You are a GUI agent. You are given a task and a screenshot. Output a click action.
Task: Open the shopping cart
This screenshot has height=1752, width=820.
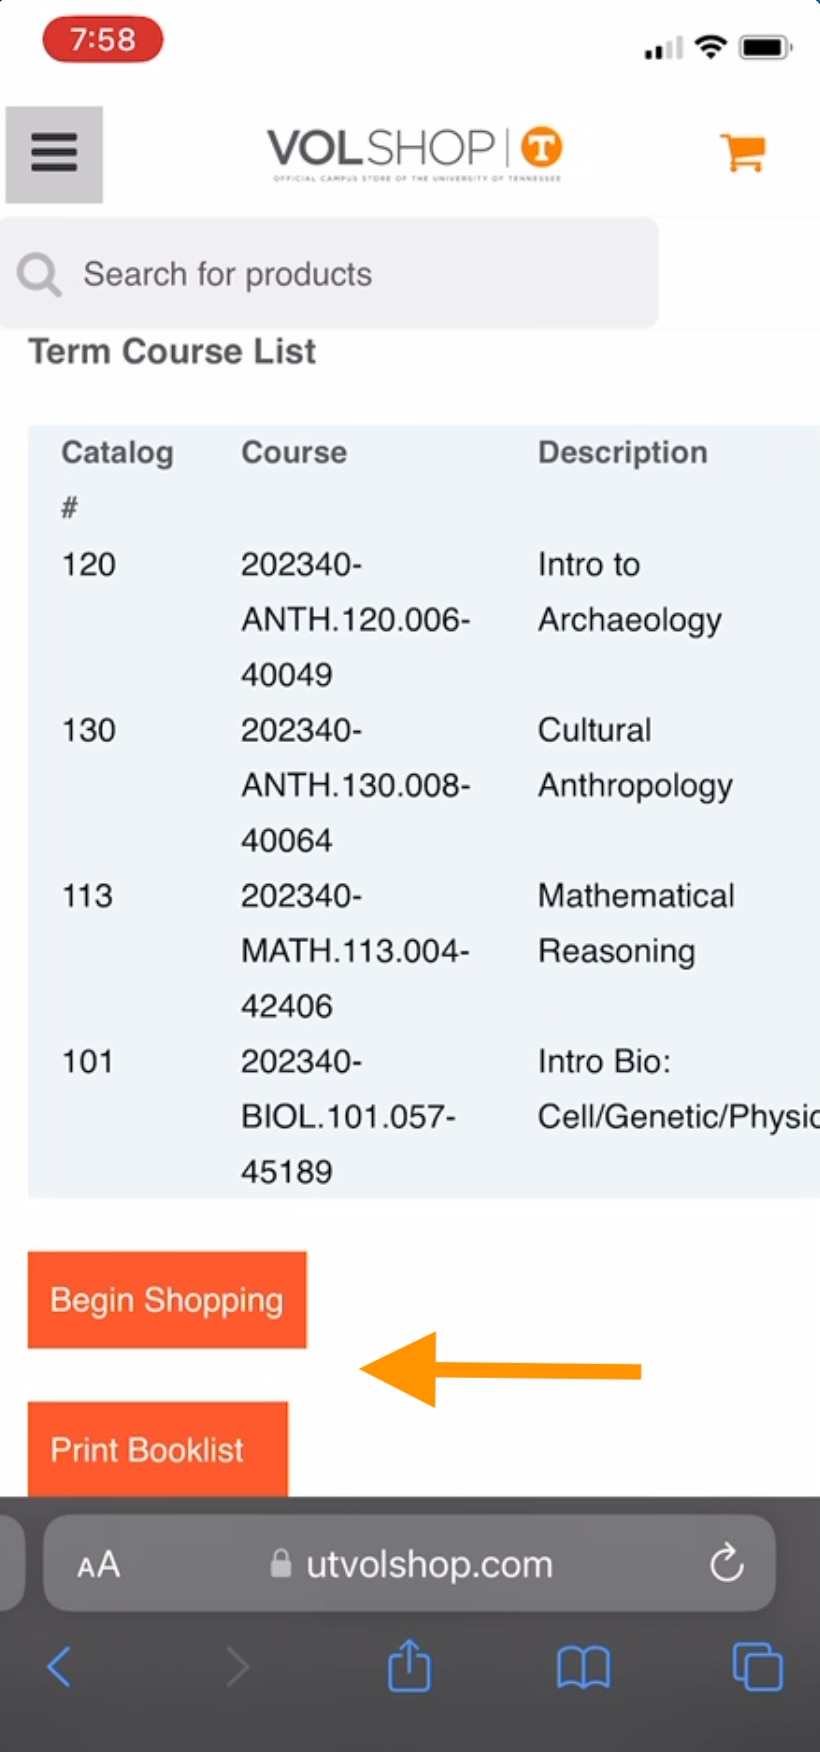click(x=743, y=152)
